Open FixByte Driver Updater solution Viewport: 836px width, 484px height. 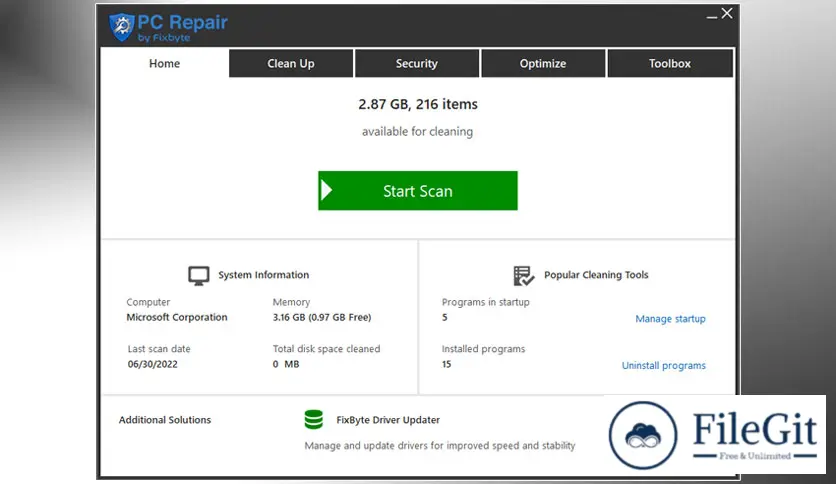pos(388,420)
